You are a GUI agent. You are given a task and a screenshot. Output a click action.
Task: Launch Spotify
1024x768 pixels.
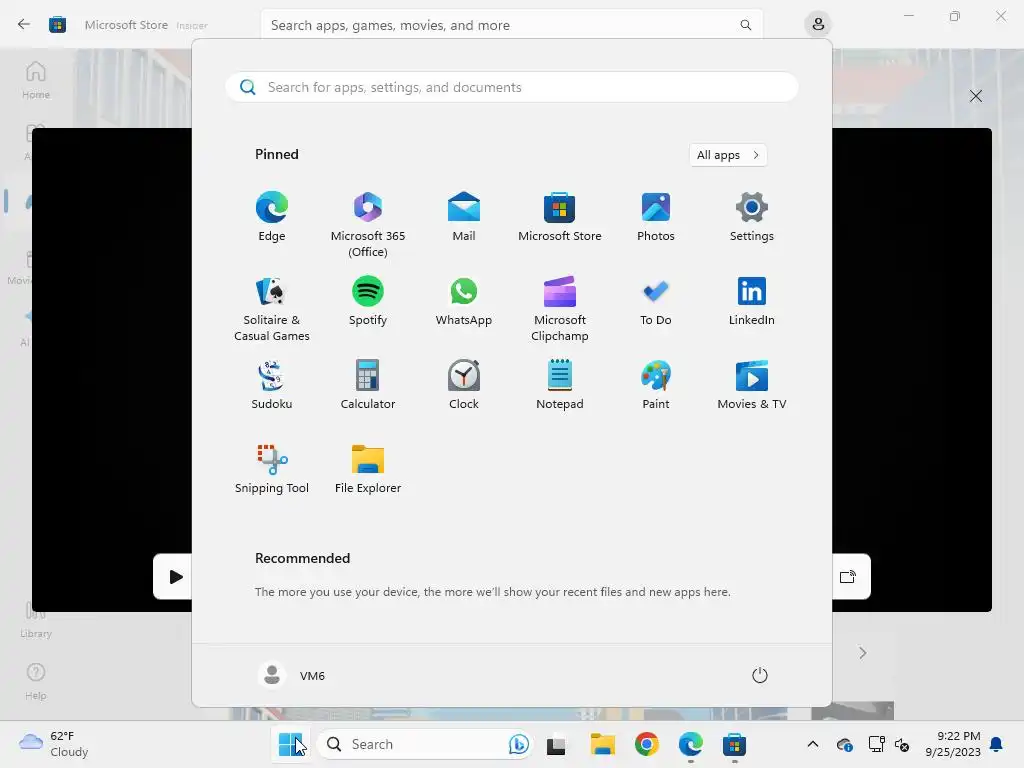[368, 301]
